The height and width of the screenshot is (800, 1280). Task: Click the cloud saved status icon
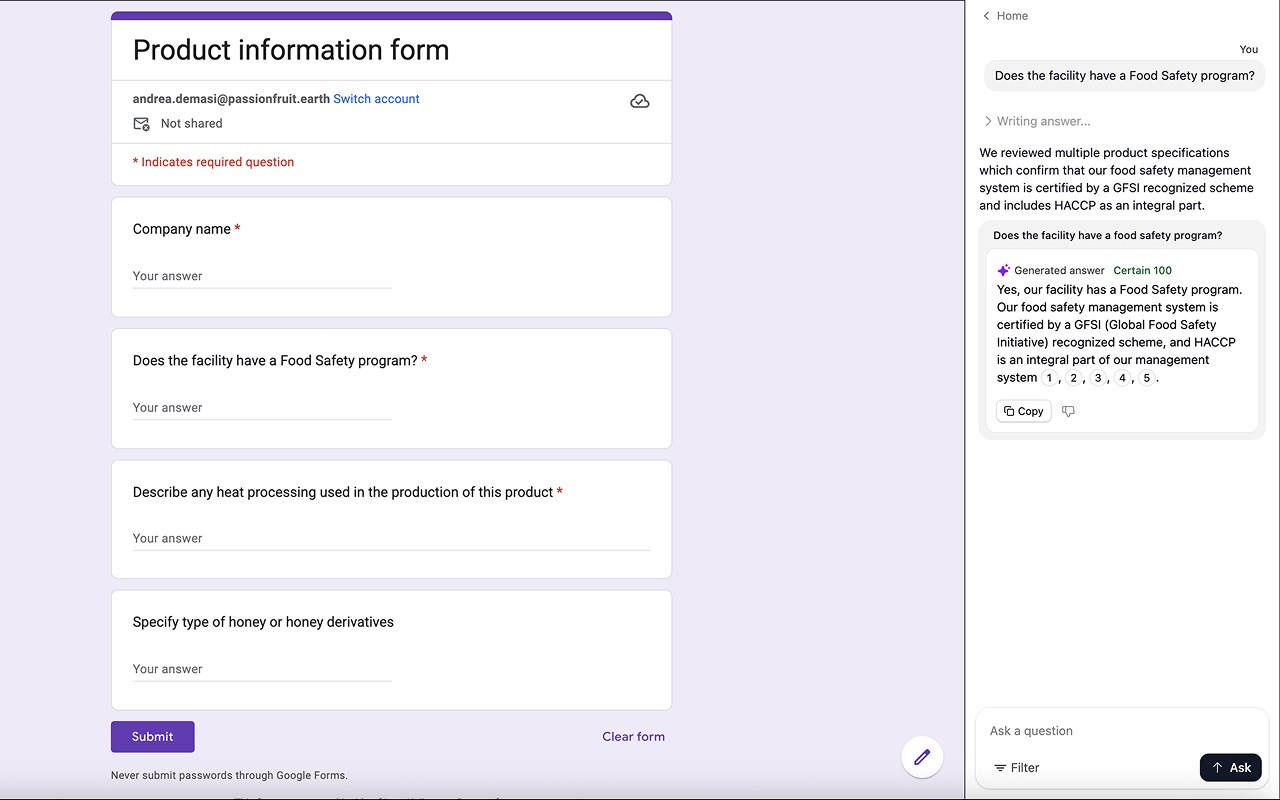tap(640, 101)
